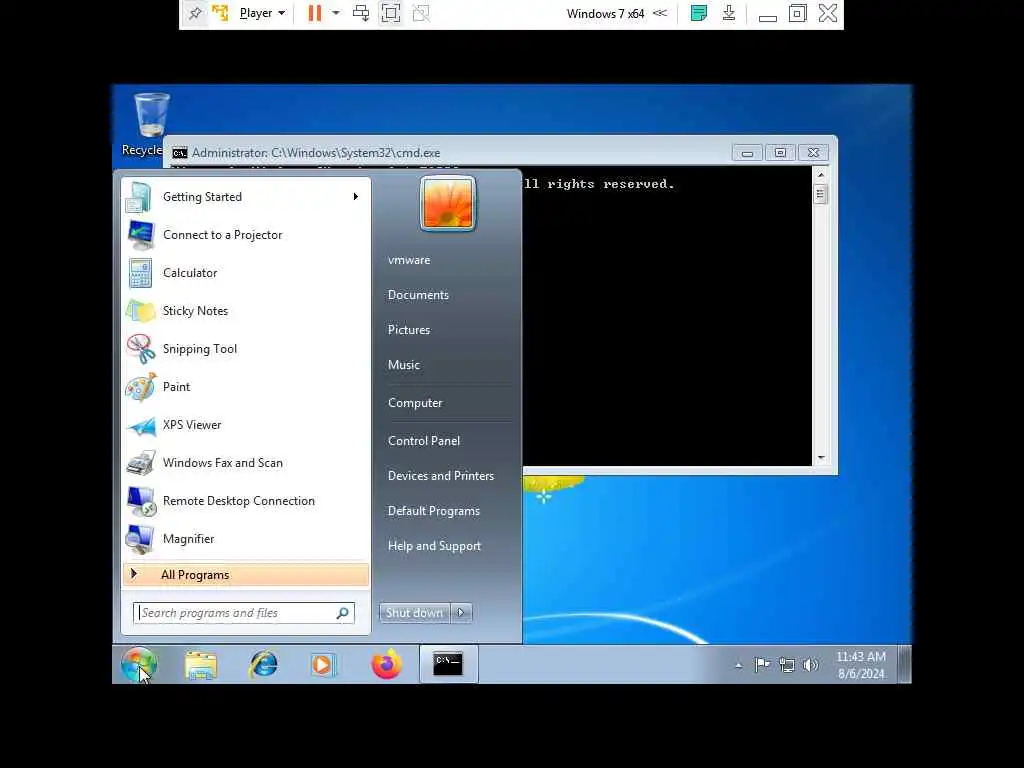Click the user account flower picture
Screen dimensions: 1024x768
coord(448,203)
